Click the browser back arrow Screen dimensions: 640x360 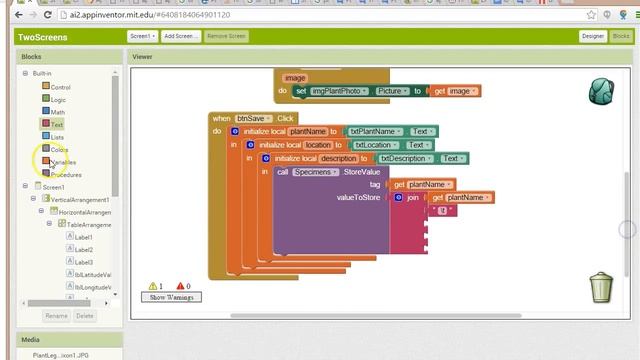pos(18,15)
